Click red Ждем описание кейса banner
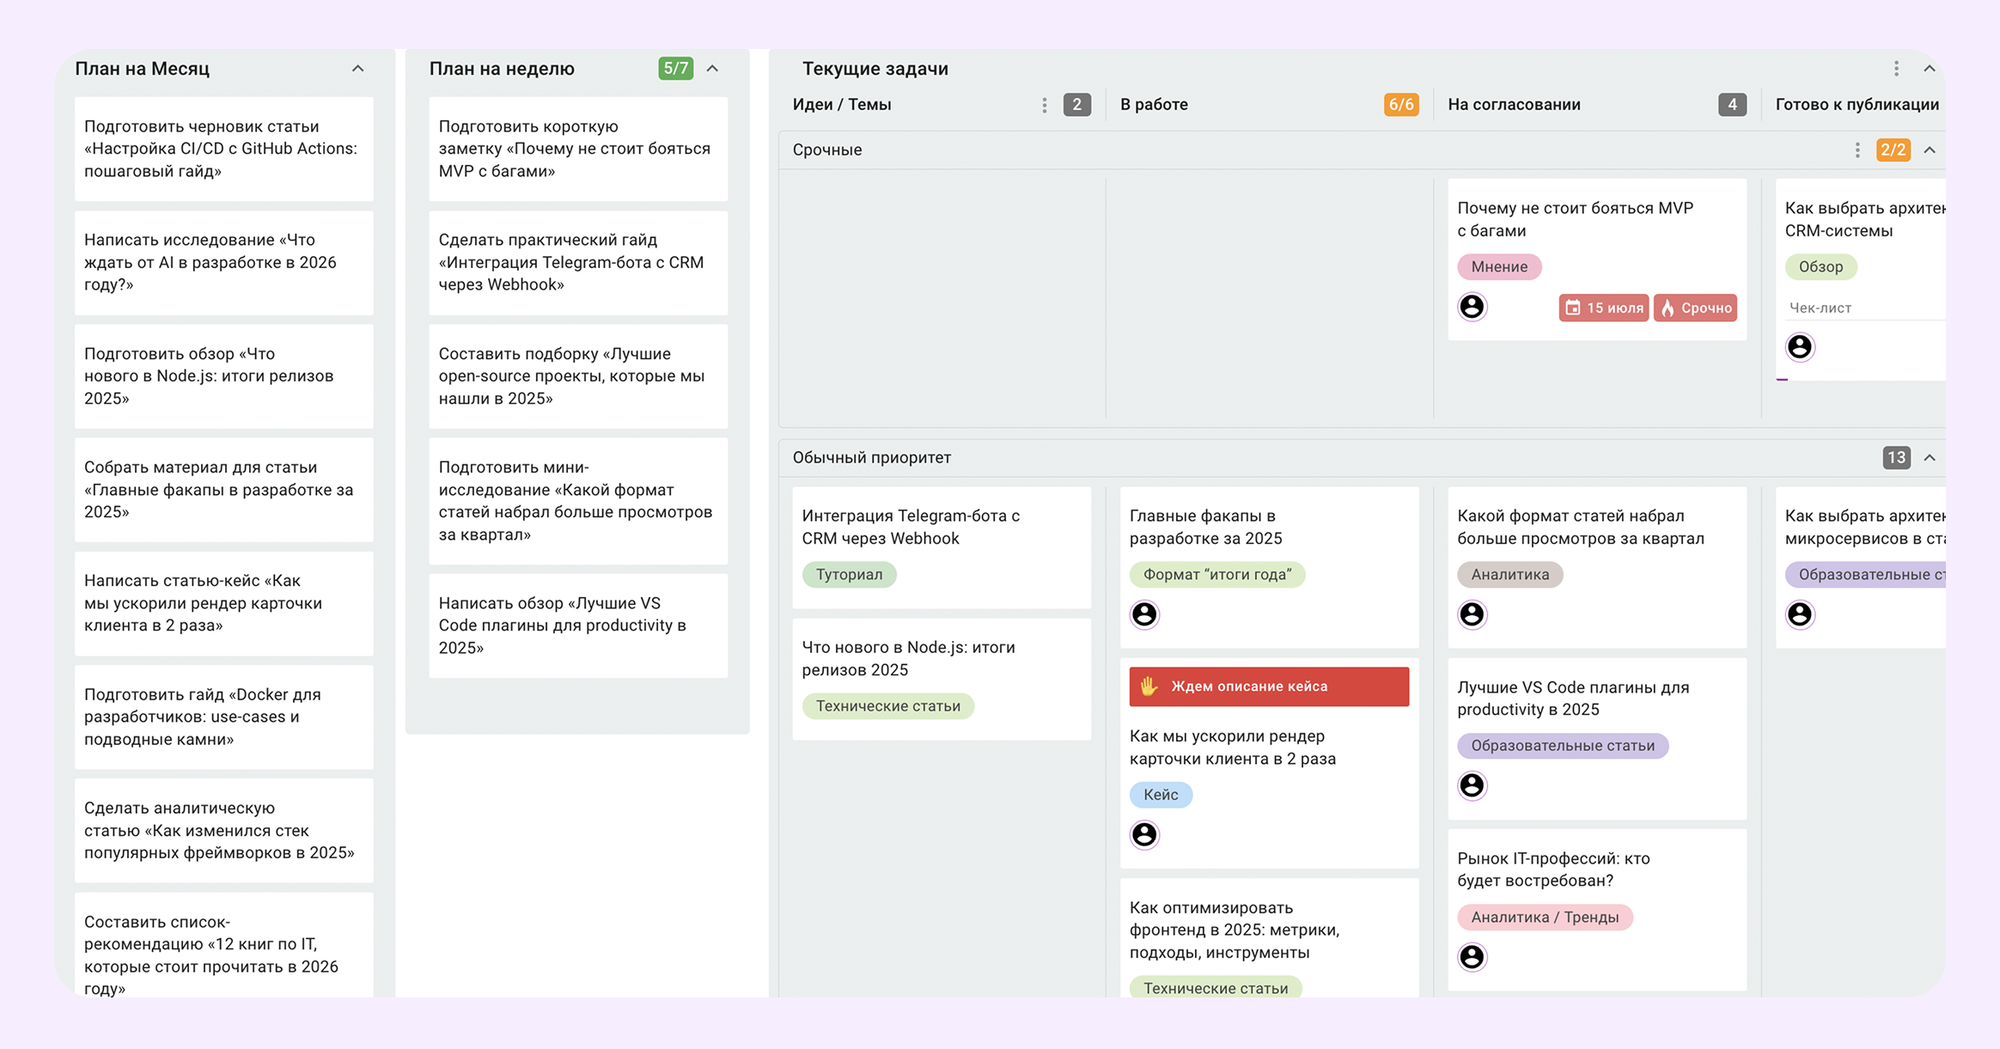 point(1268,687)
